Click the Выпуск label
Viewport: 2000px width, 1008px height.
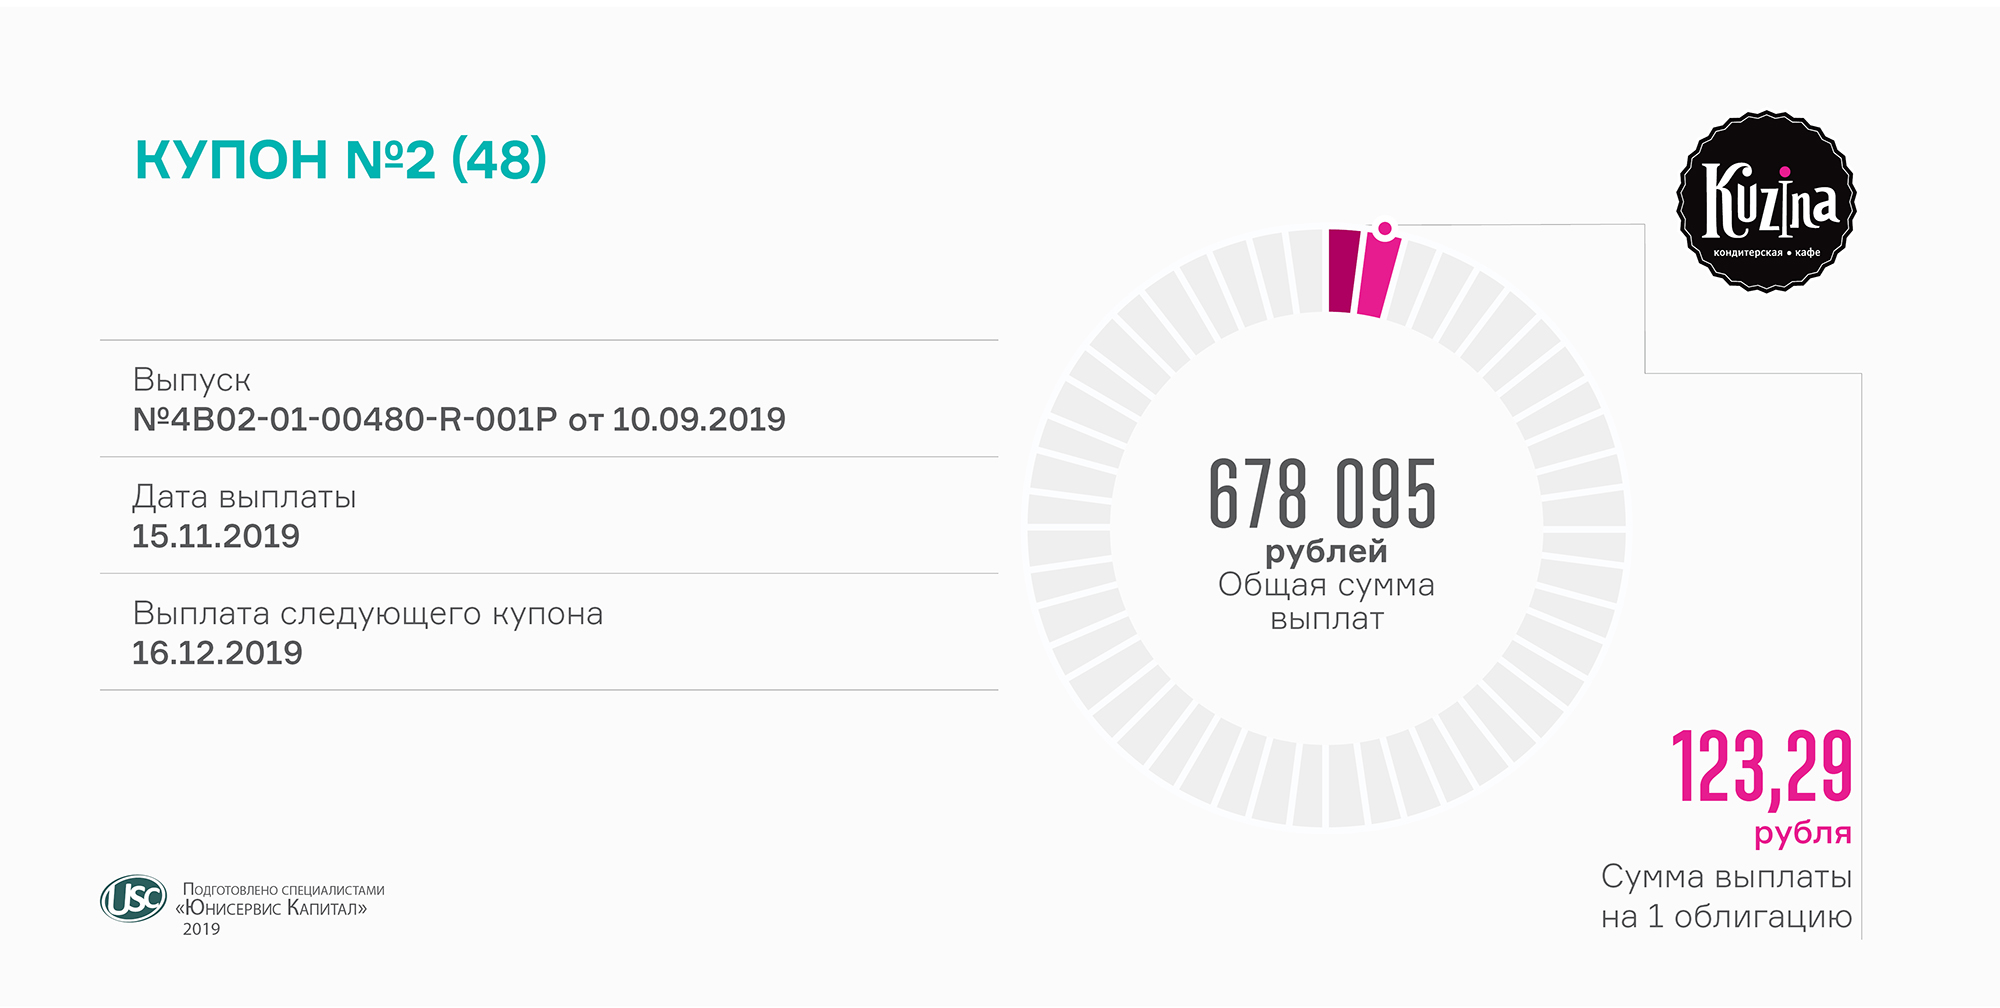pyautogui.click(x=191, y=380)
